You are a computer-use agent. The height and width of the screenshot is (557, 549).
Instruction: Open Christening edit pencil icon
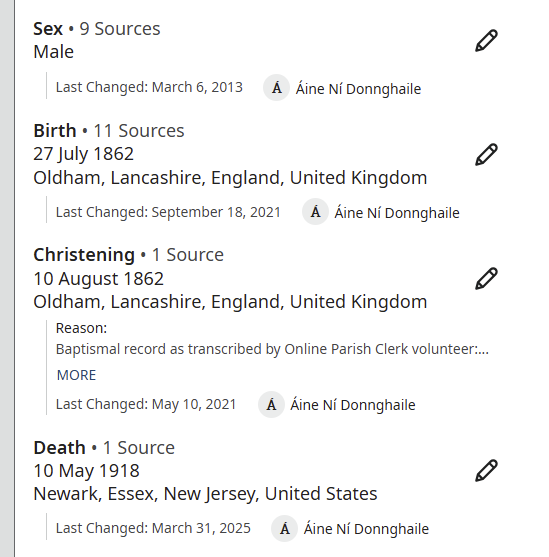click(486, 278)
